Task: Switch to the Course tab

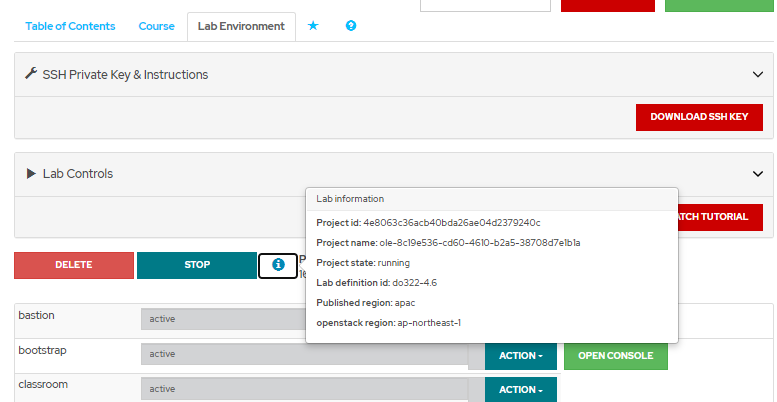Action: [x=157, y=26]
